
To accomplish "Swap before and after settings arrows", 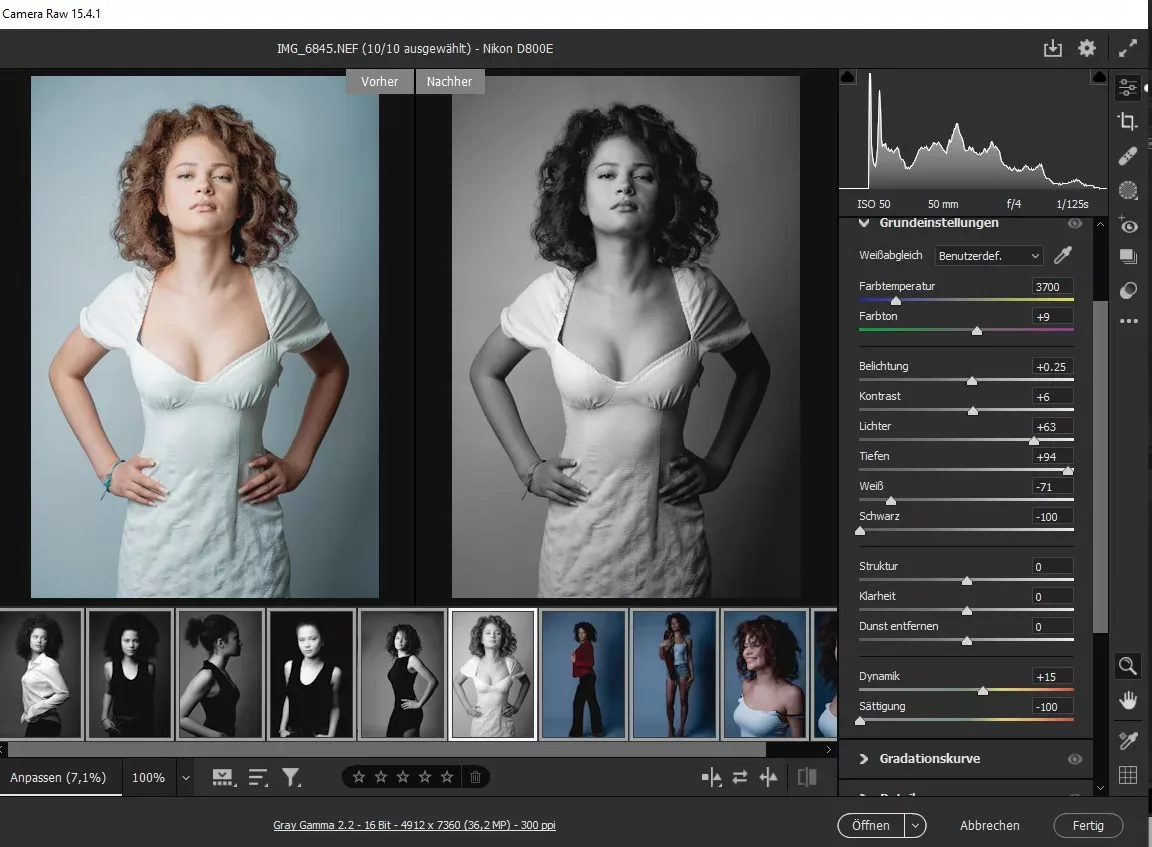I will point(740,777).
